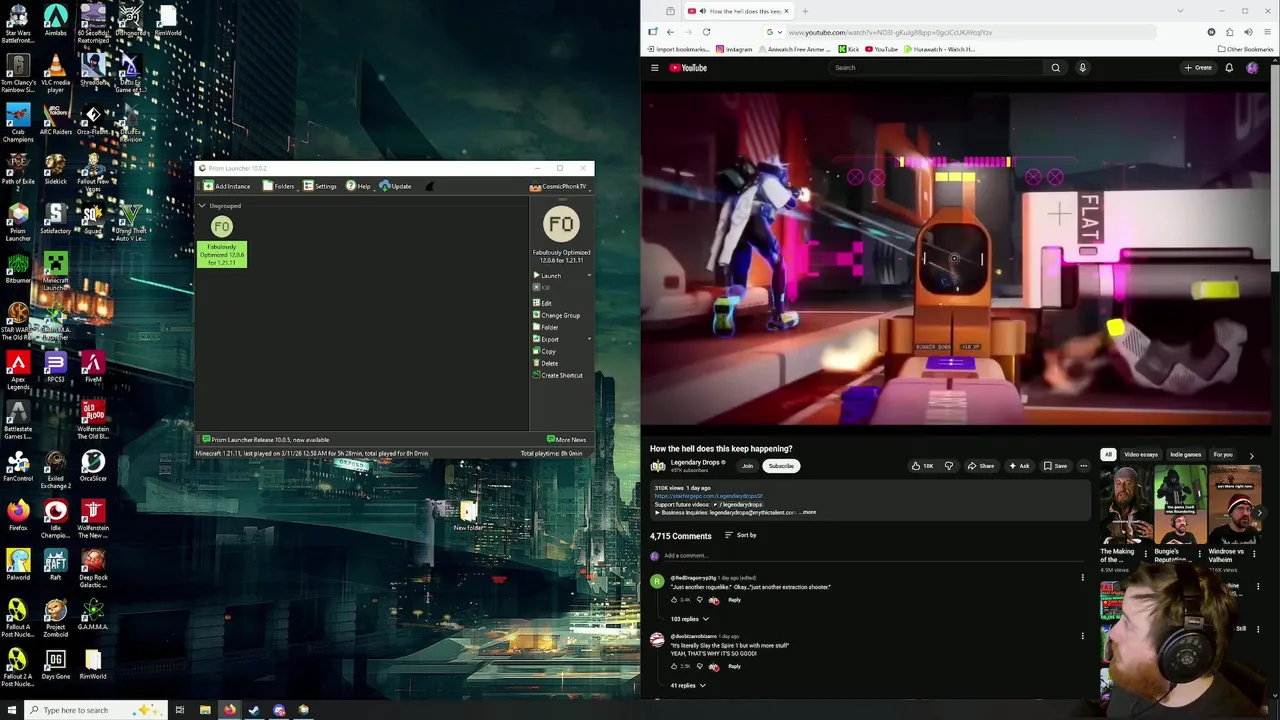Reply to the RedDragon comment
The height and width of the screenshot is (720, 1280).
734,600
